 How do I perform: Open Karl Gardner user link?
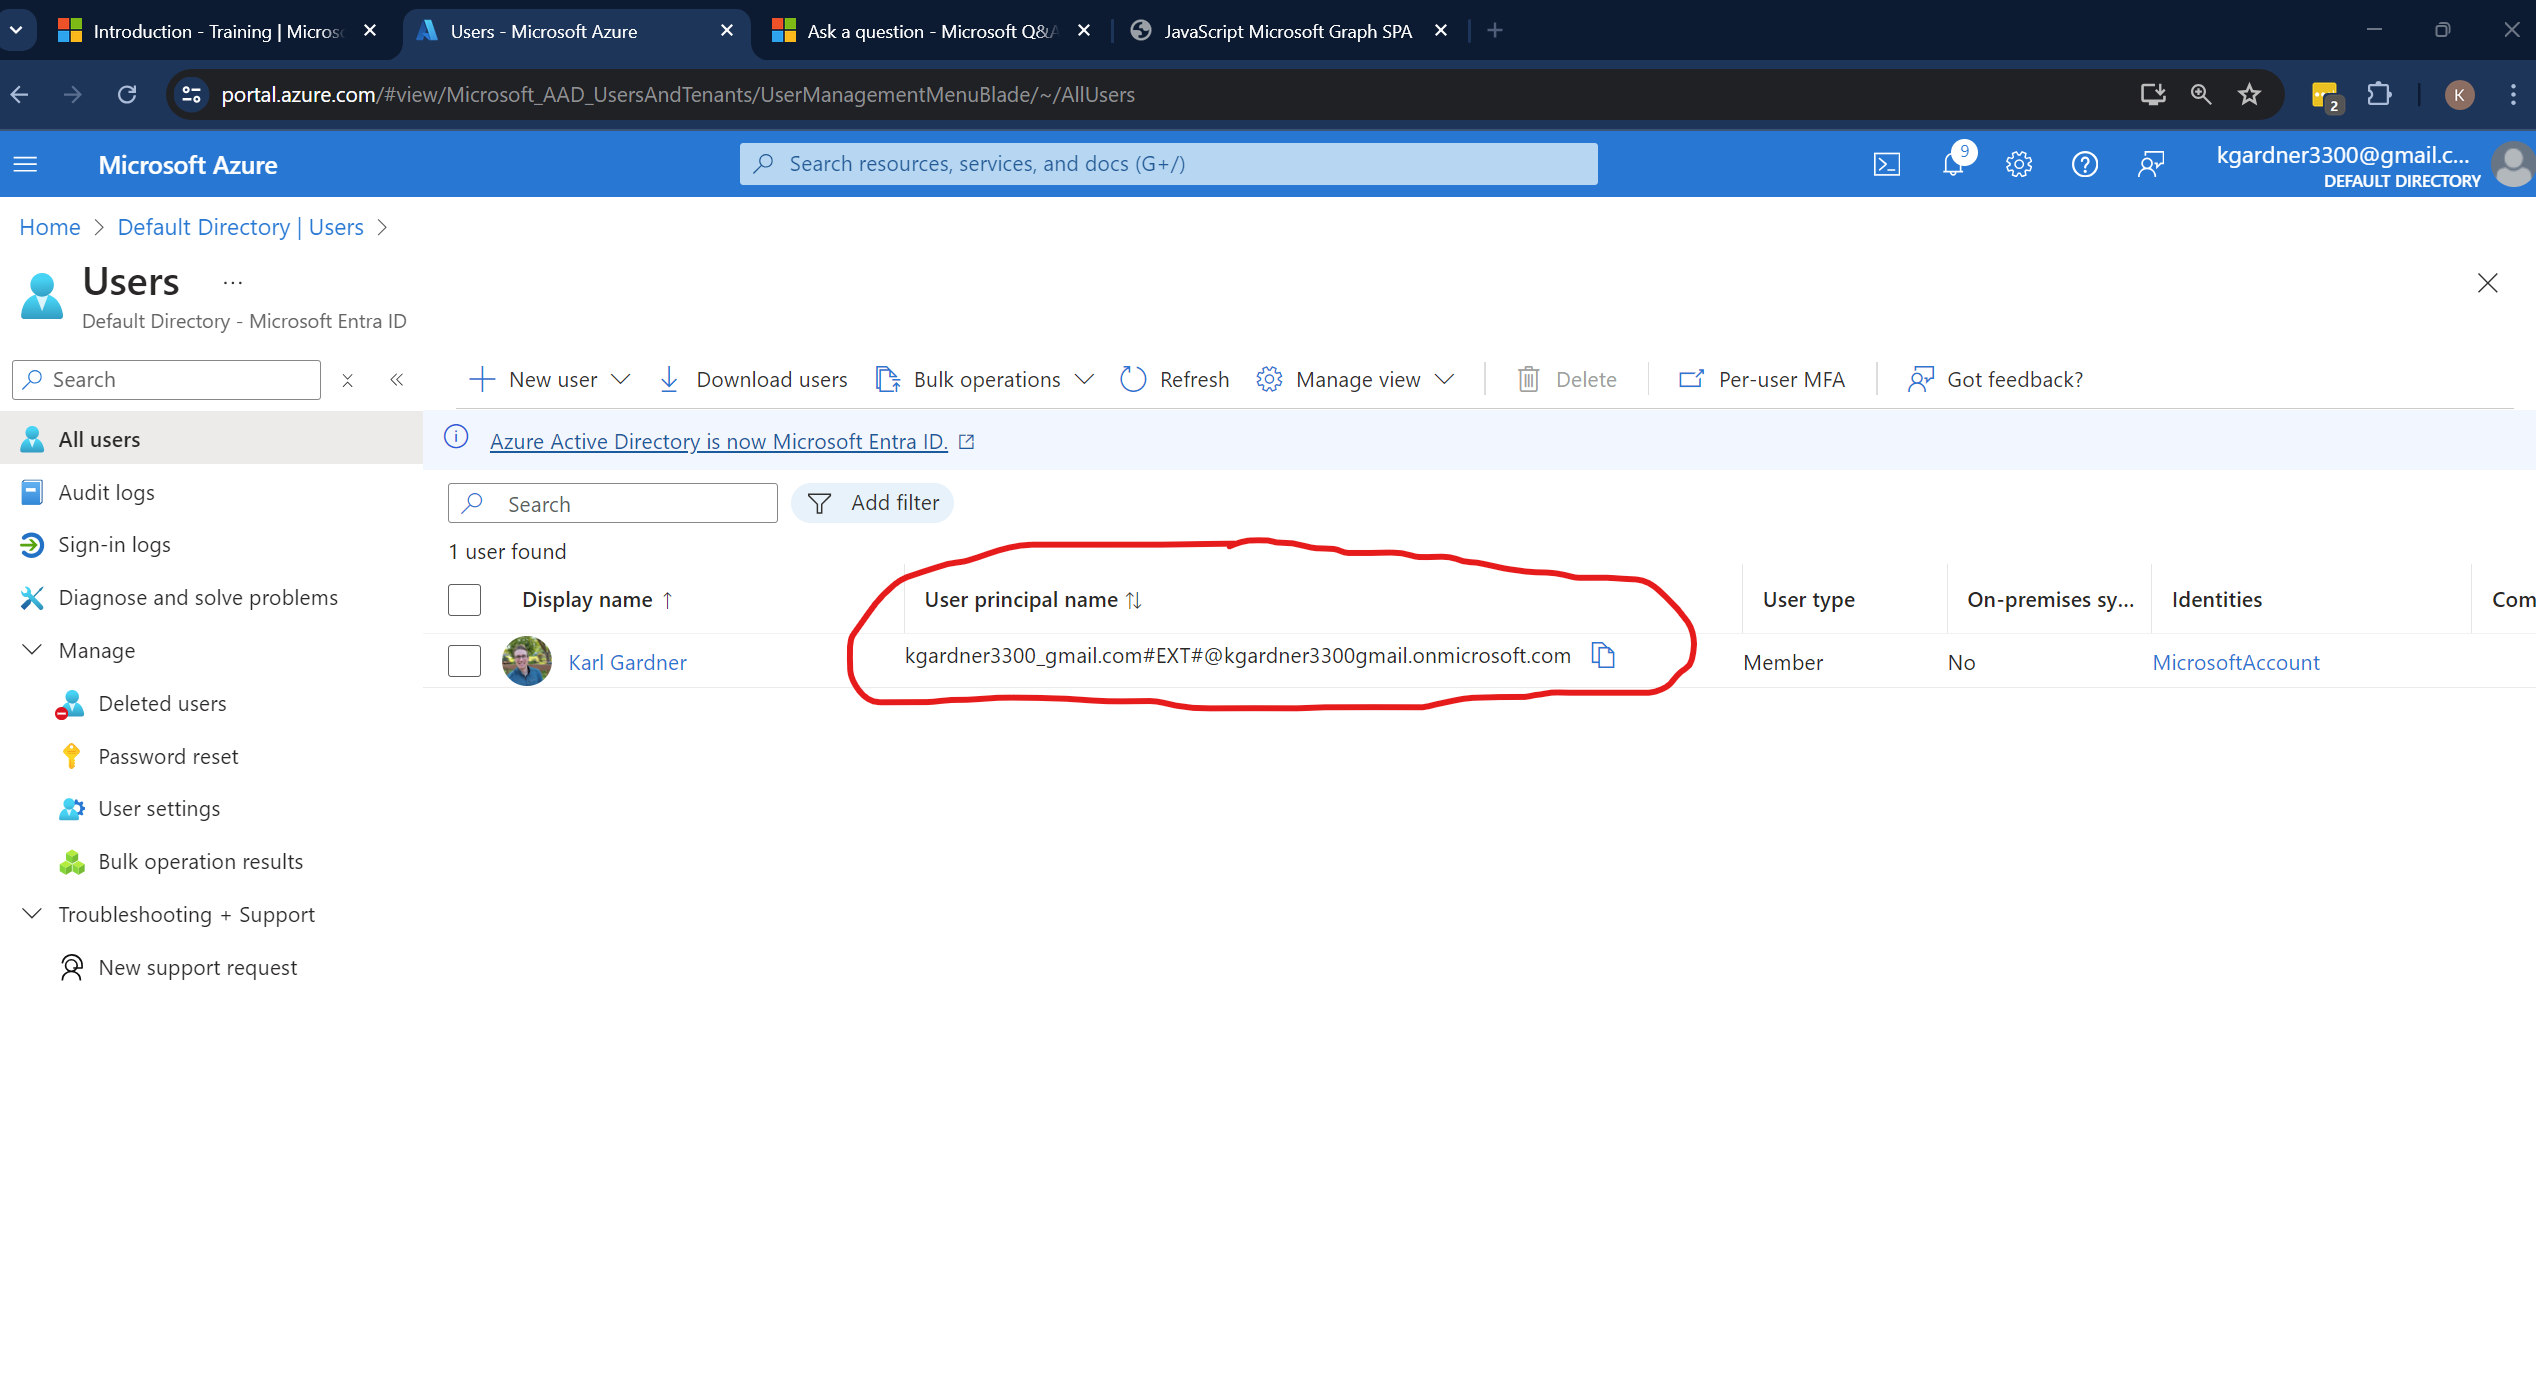click(x=627, y=663)
